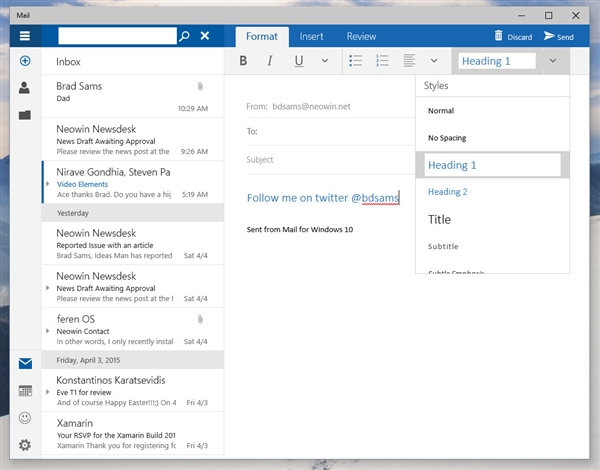
Task: Send the email message
Action: tap(558, 36)
